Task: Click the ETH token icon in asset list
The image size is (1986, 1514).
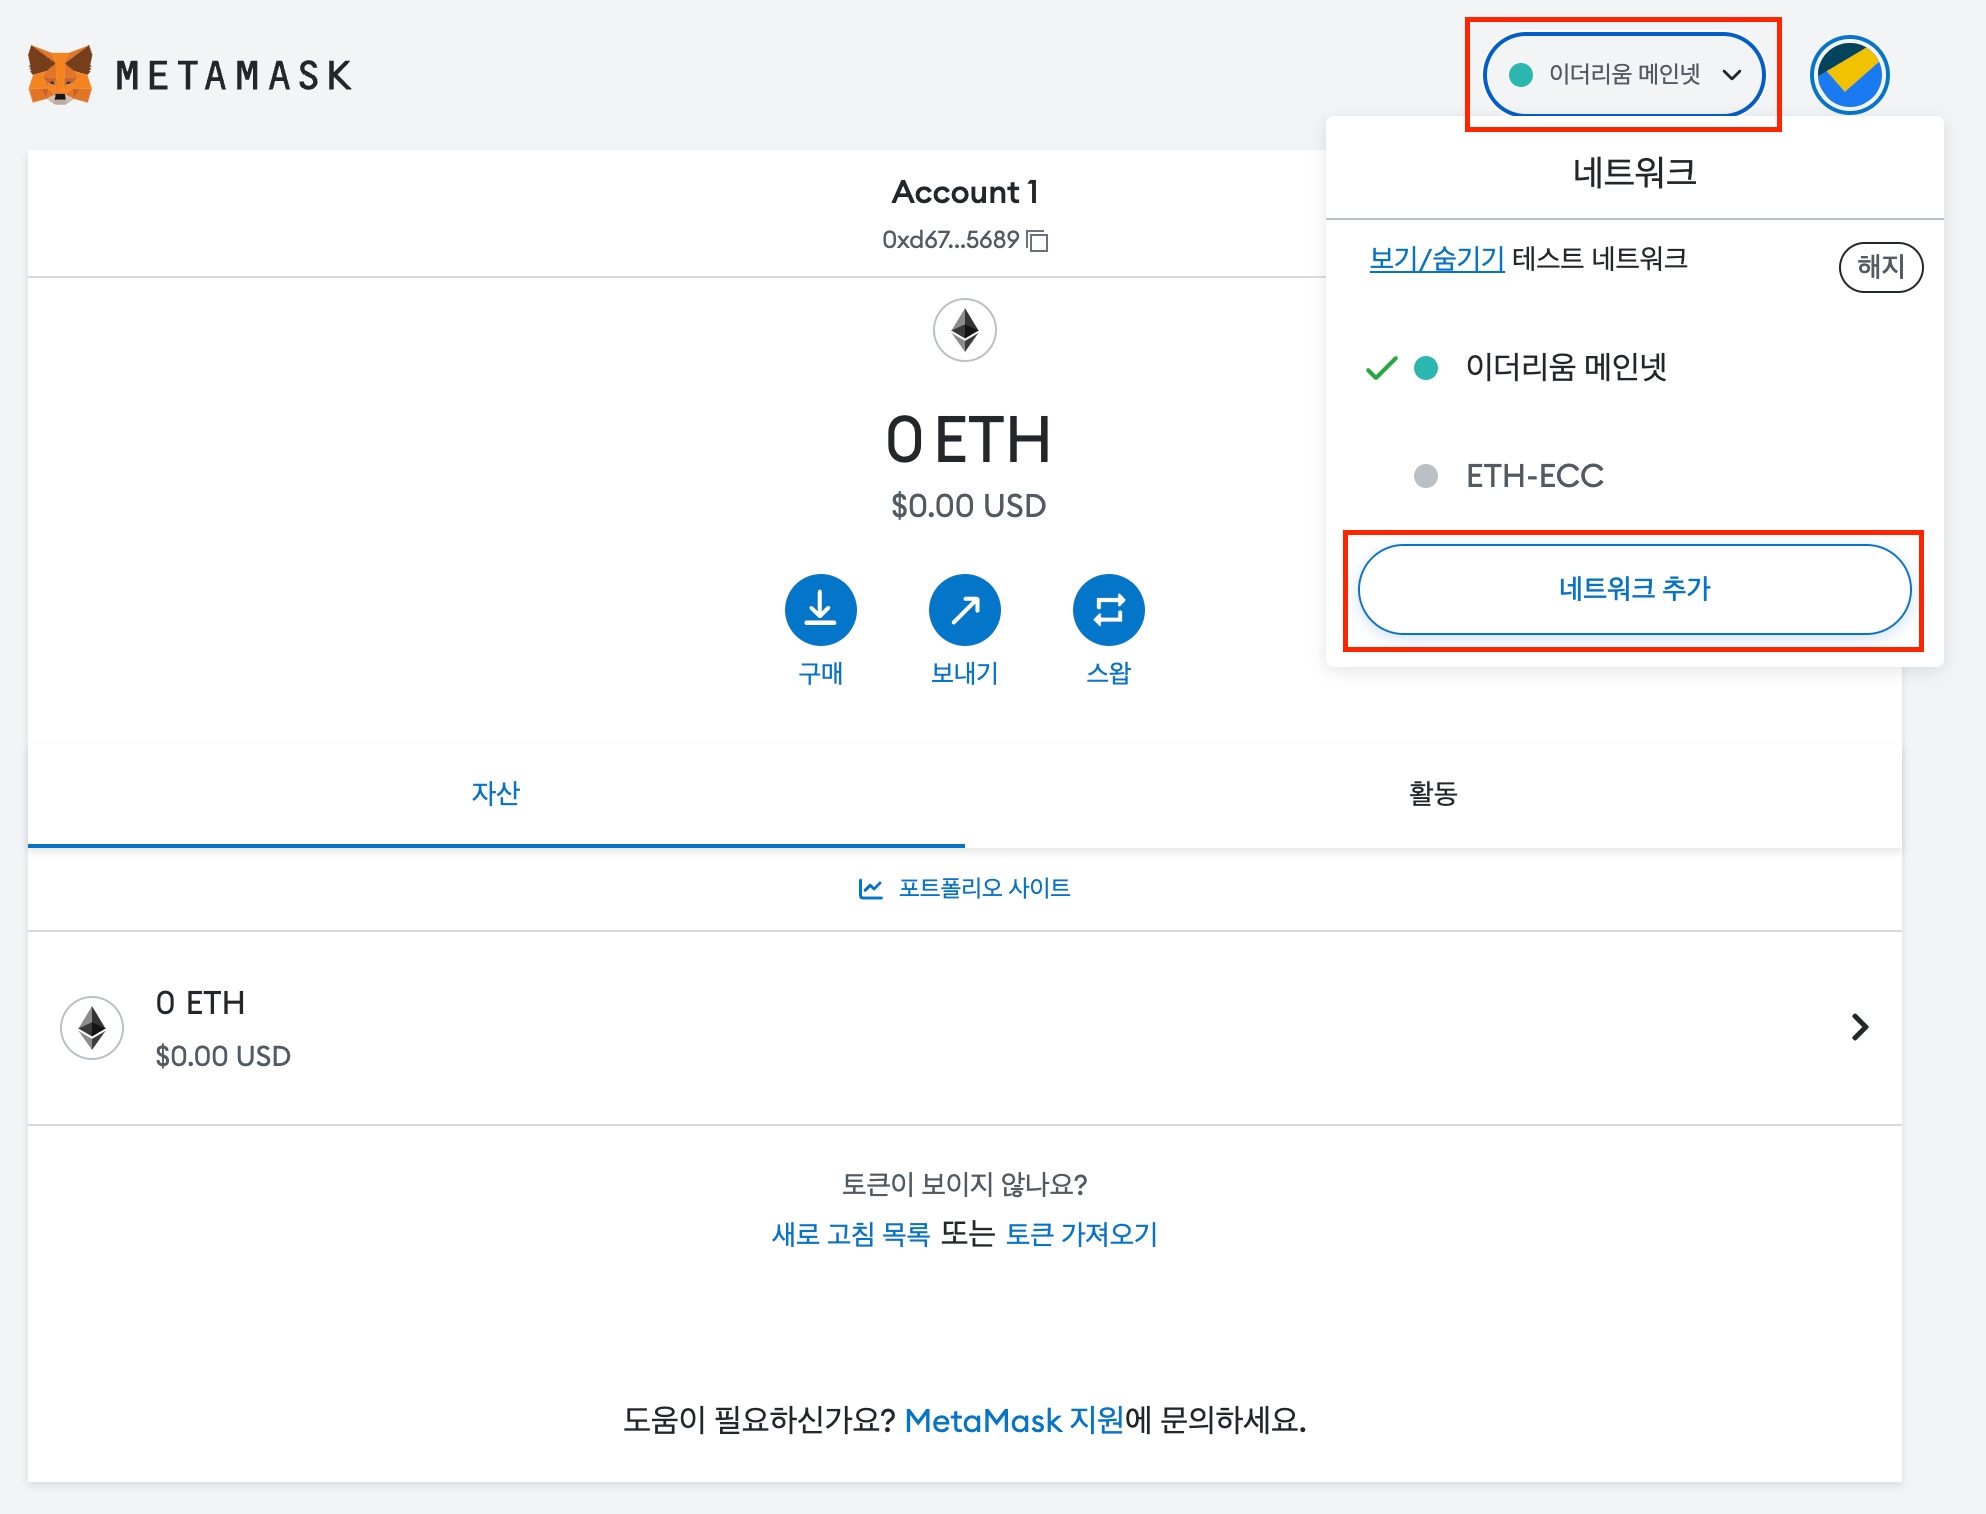Action: [x=92, y=1027]
